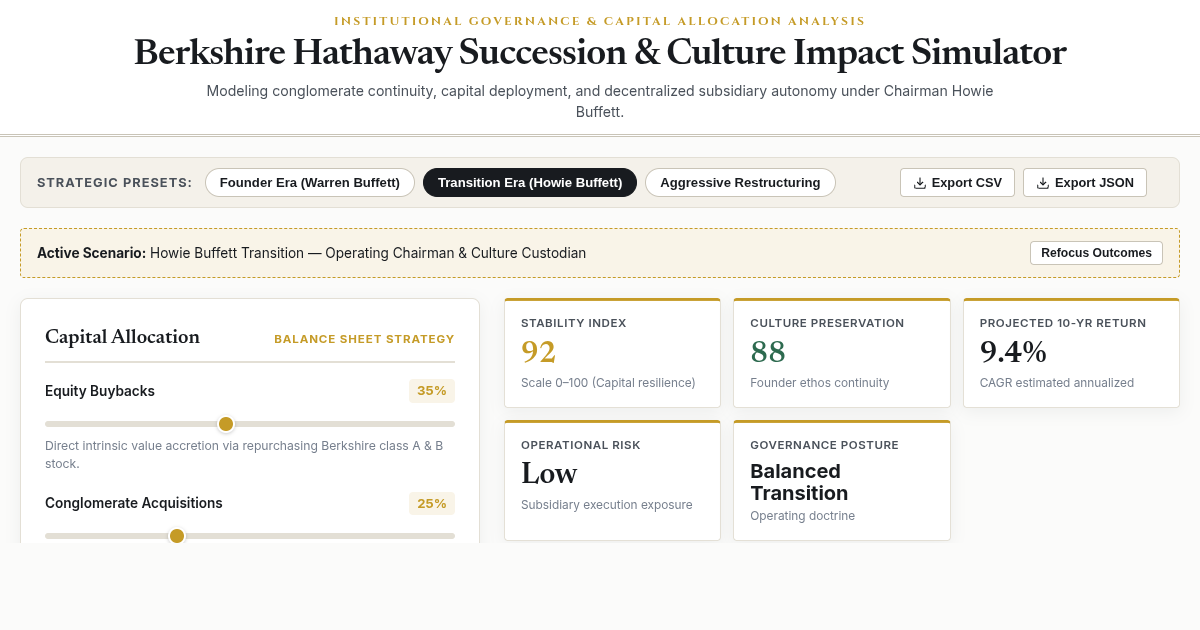Click the download icon in Export JSON
Screen dimensions: 1200x630
tap(1043, 183)
